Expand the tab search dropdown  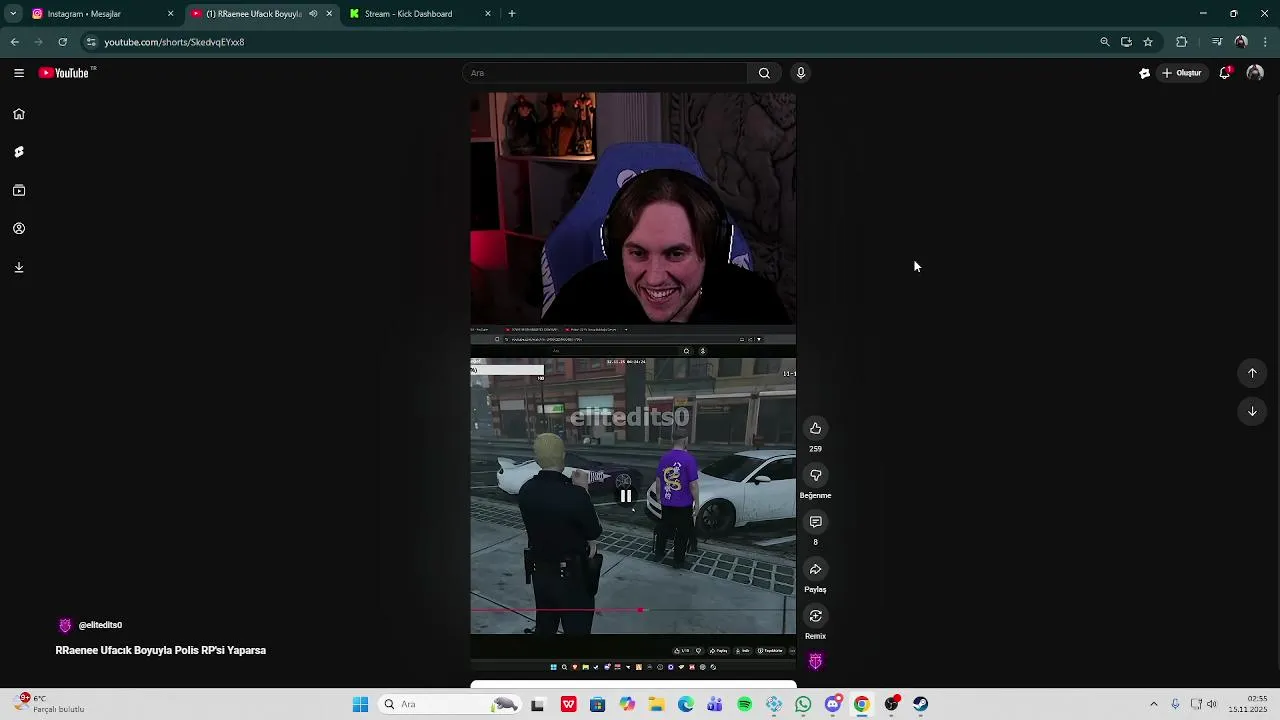pyautogui.click(x=12, y=14)
